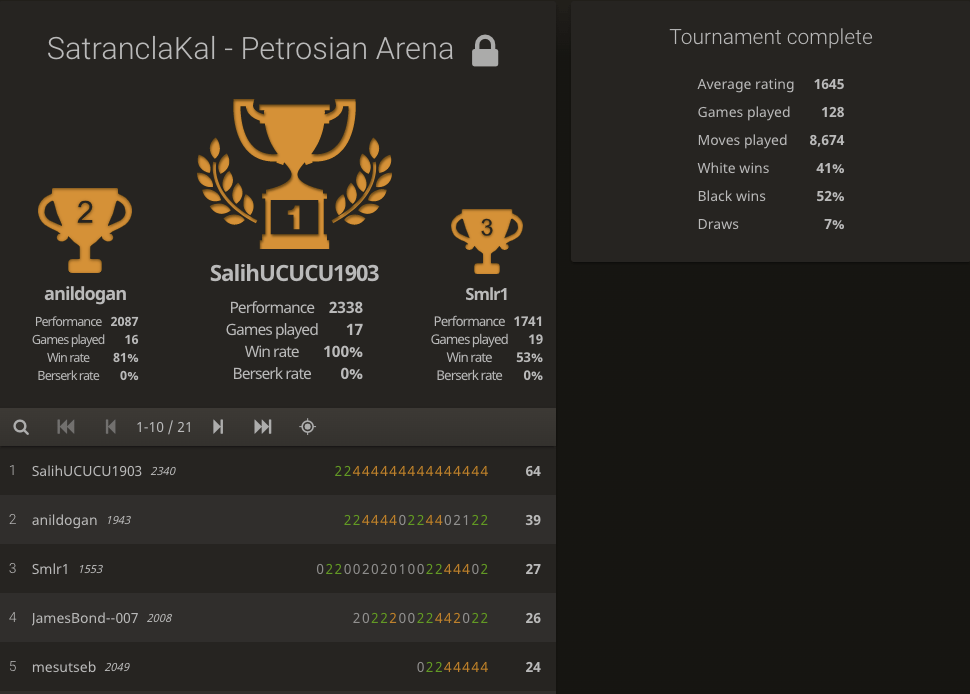Jump to last page of standings

263,427
